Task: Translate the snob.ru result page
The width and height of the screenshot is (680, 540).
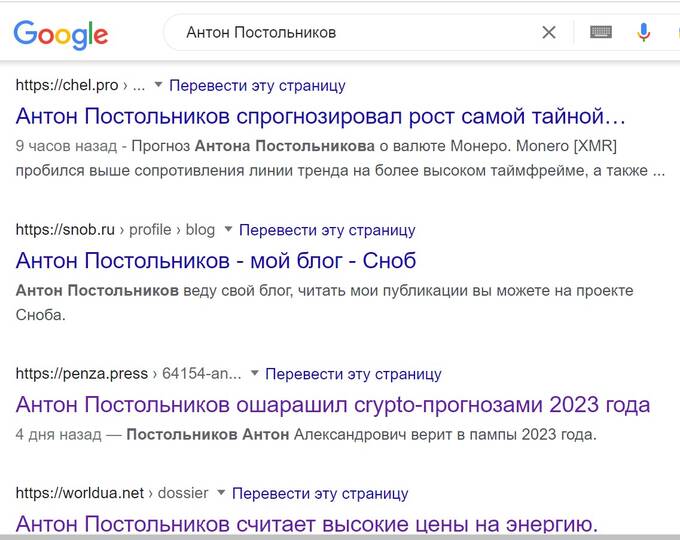Action: pyautogui.click(x=327, y=230)
